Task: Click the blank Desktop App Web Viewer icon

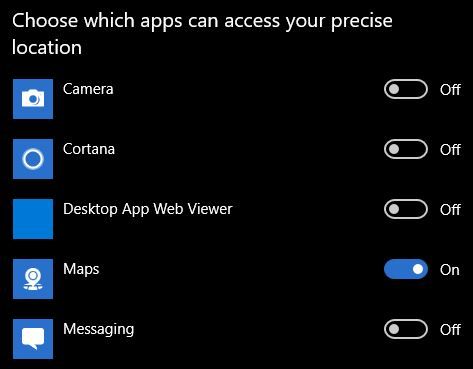Action: click(33, 219)
